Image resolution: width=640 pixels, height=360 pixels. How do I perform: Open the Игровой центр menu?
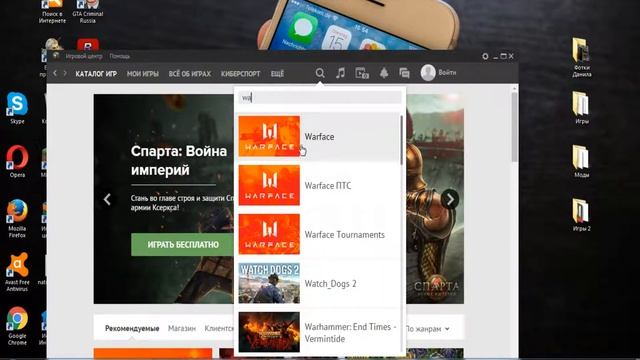point(84,56)
